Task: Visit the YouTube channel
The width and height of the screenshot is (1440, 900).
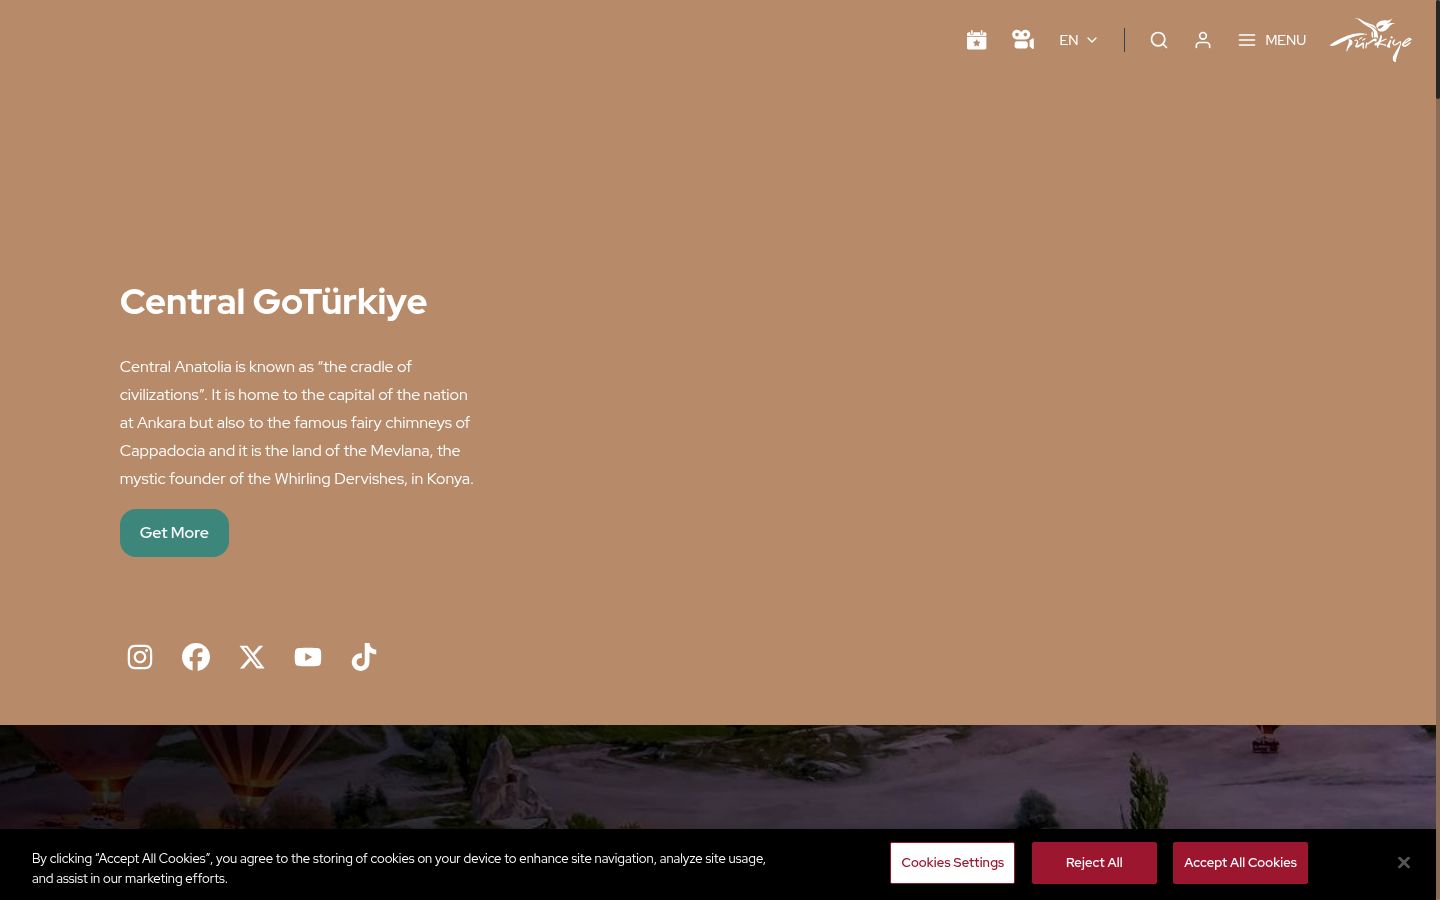Action: 308,657
